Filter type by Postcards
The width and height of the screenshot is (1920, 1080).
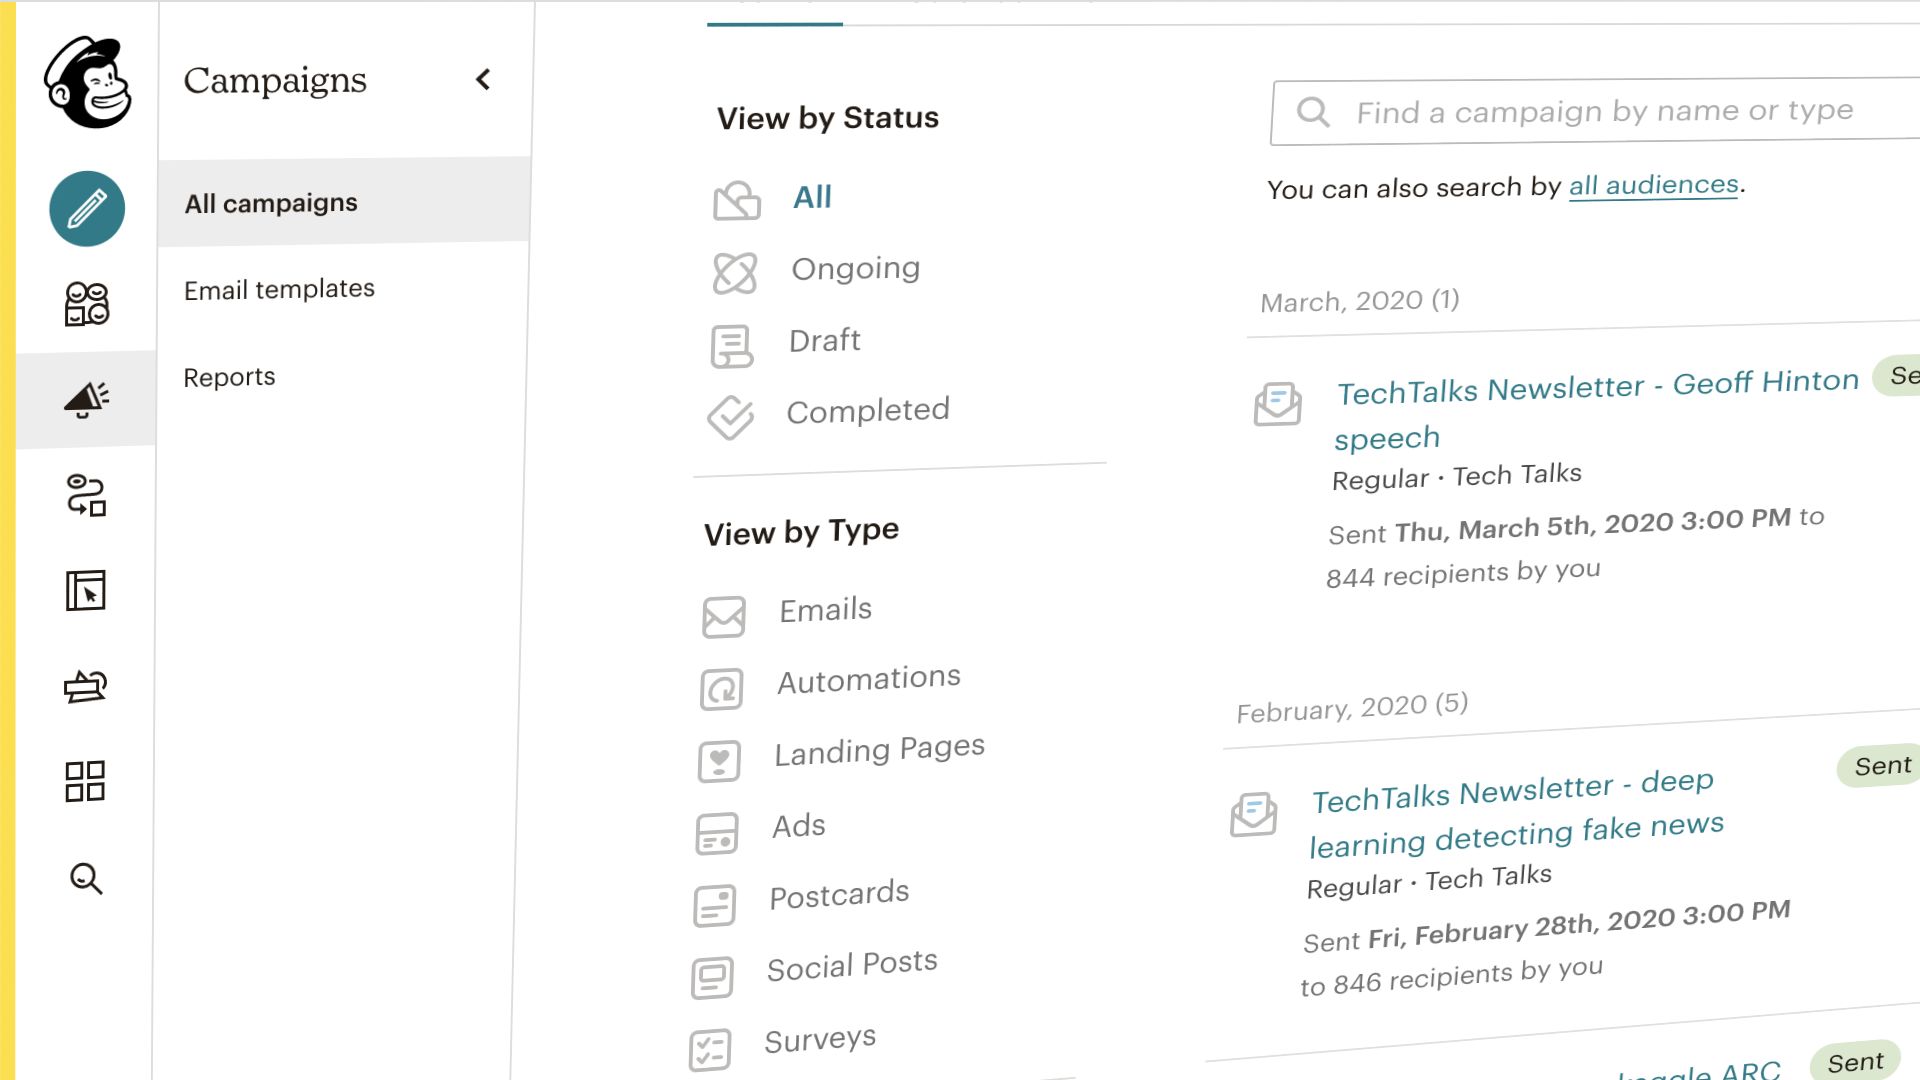[x=839, y=894]
